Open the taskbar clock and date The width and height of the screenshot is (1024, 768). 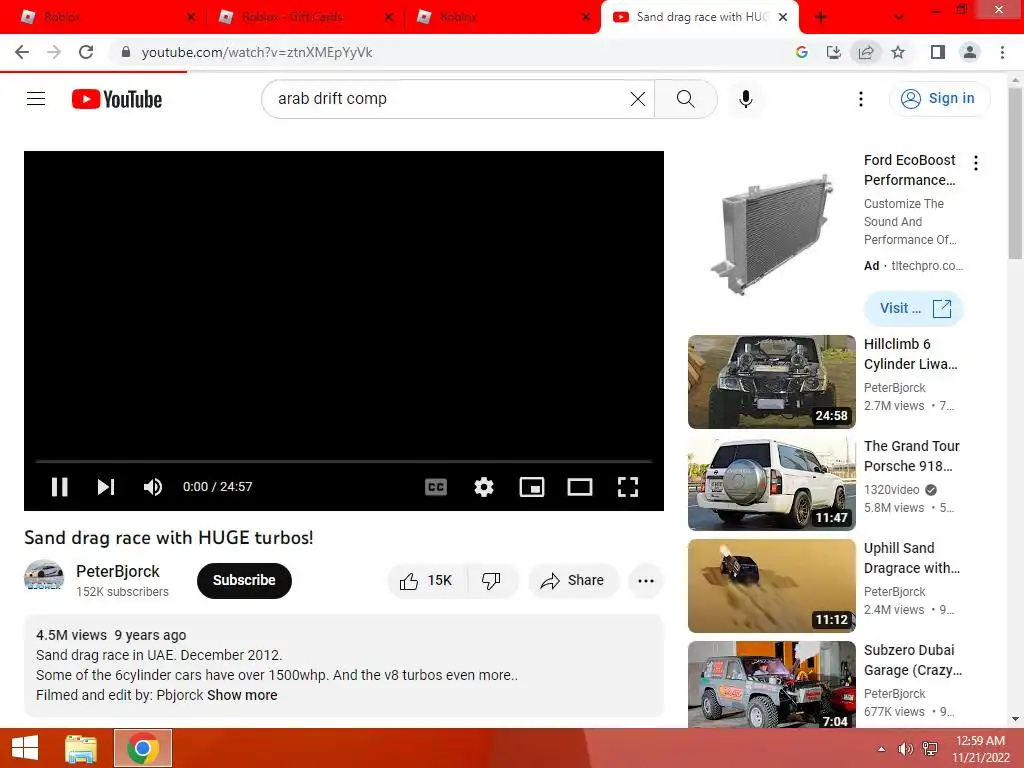tap(980, 749)
